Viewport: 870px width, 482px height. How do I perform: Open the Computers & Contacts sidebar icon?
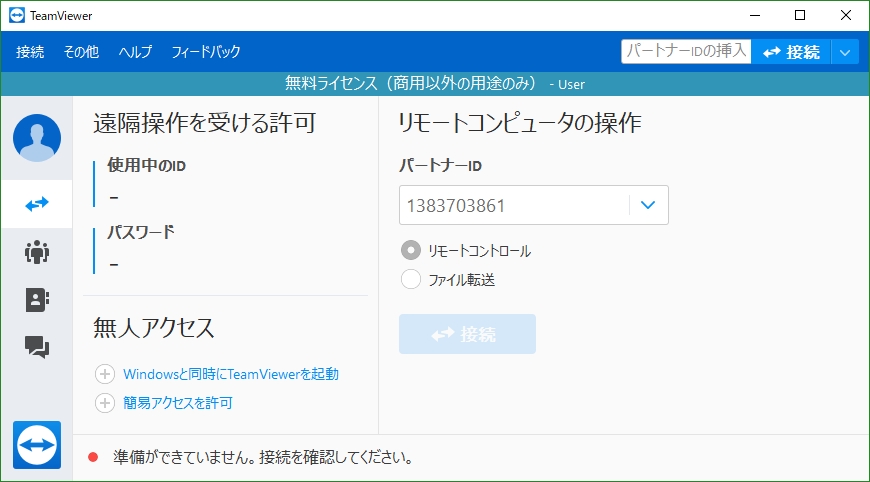point(37,300)
